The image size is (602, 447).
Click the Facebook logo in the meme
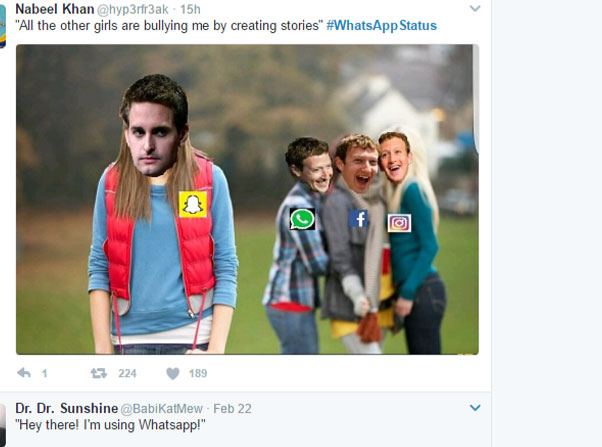[x=358, y=219]
